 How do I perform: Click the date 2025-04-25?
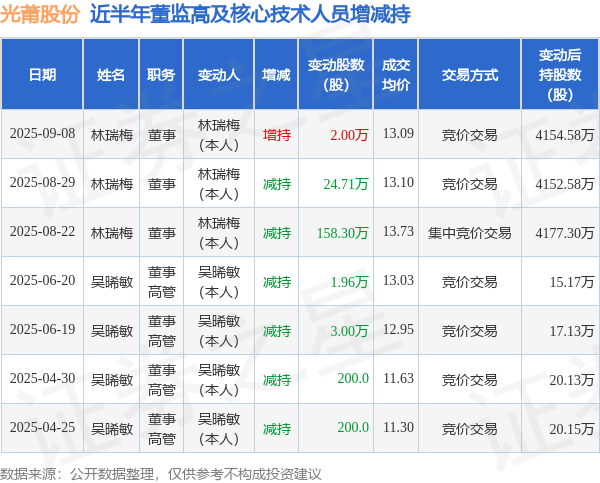42,428
